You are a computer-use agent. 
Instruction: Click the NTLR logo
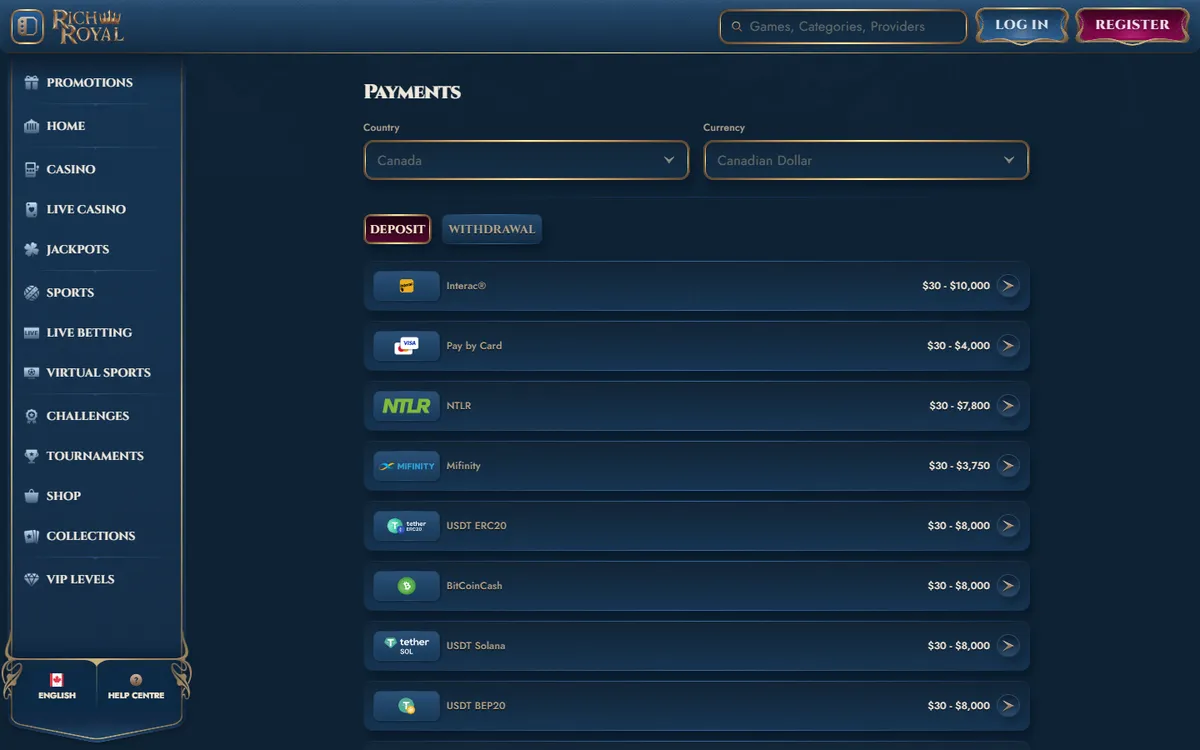tap(406, 406)
